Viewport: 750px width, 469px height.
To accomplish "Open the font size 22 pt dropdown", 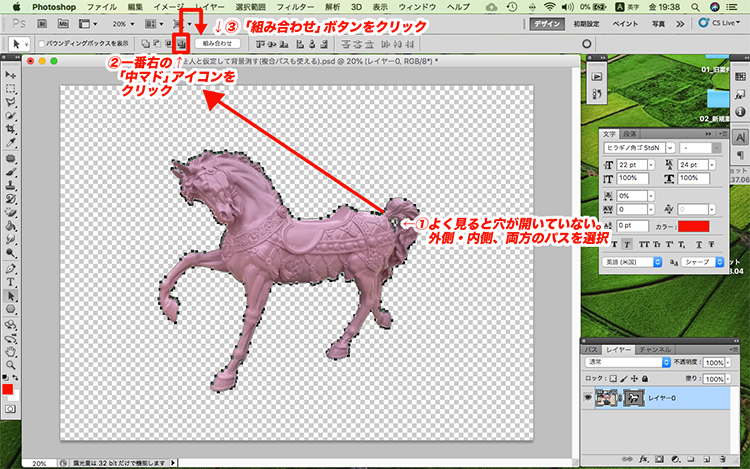I will click(651, 165).
